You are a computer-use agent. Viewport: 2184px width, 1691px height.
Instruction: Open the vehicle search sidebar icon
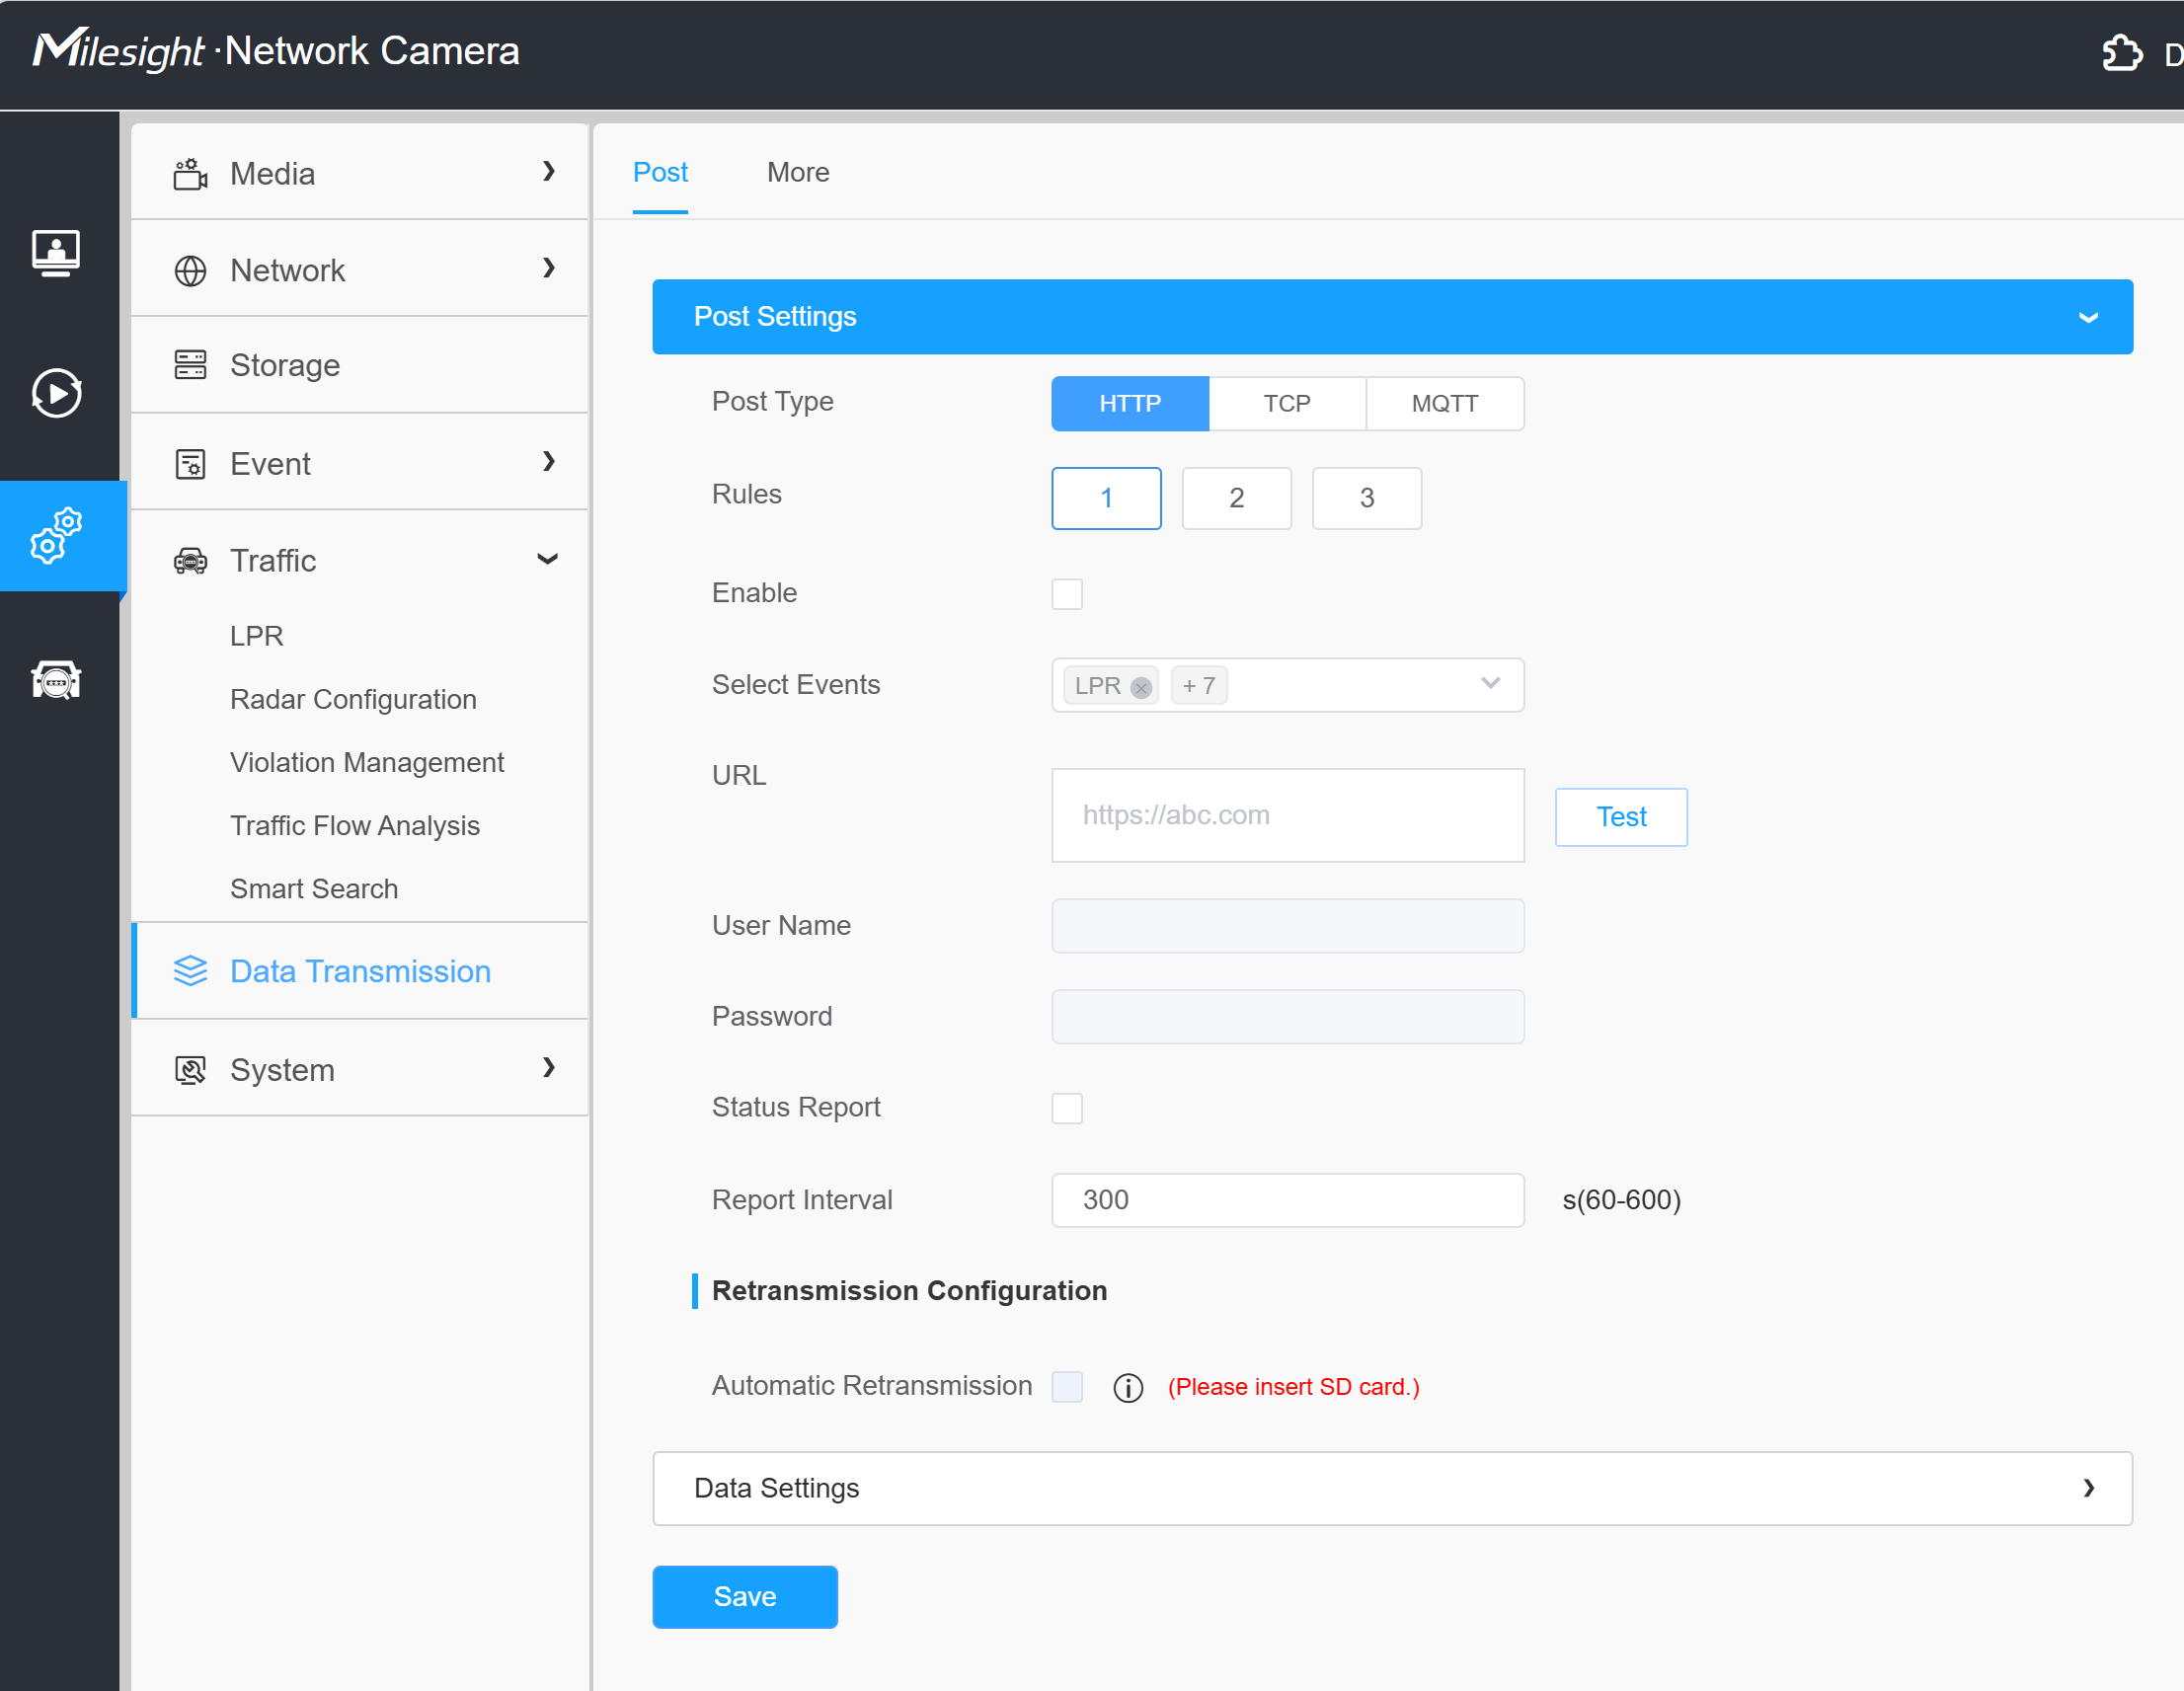pos(56,680)
